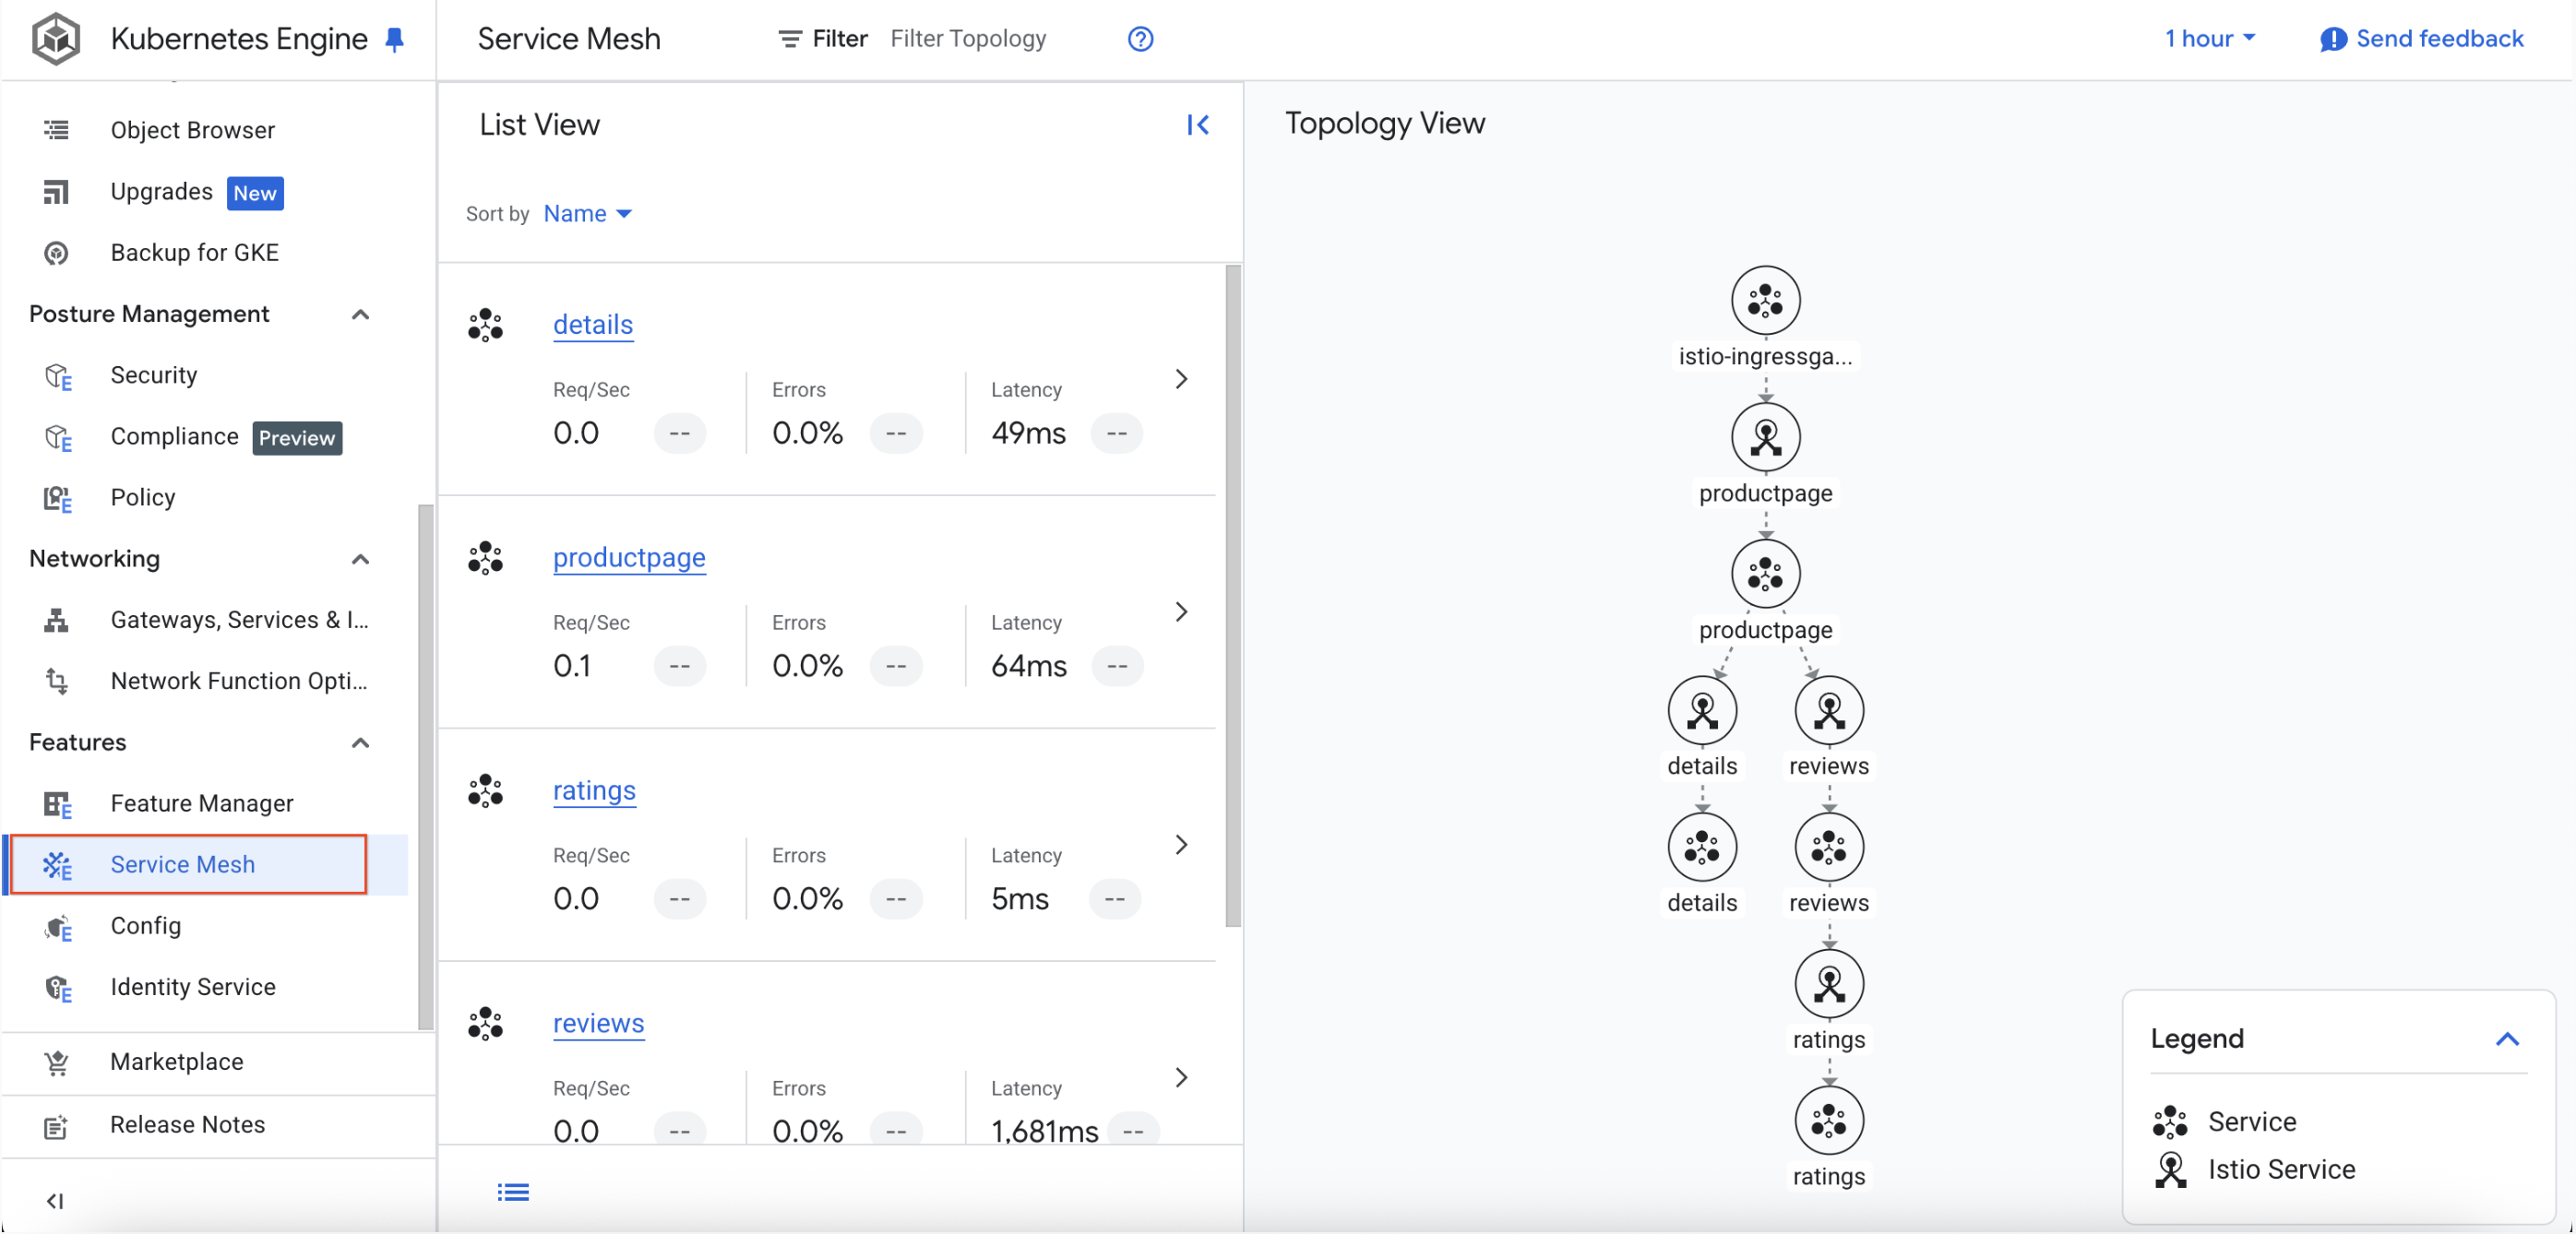Select the reviews Istio Service node in the topology
Viewport: 2576px width, 1234px height.
[x=1828, y=711]
